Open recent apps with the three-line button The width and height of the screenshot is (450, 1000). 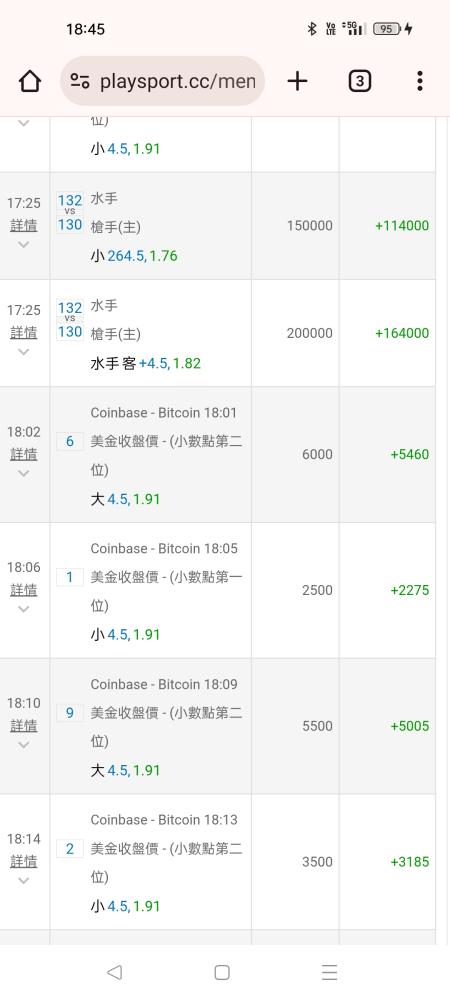click(x=330, y=972)
